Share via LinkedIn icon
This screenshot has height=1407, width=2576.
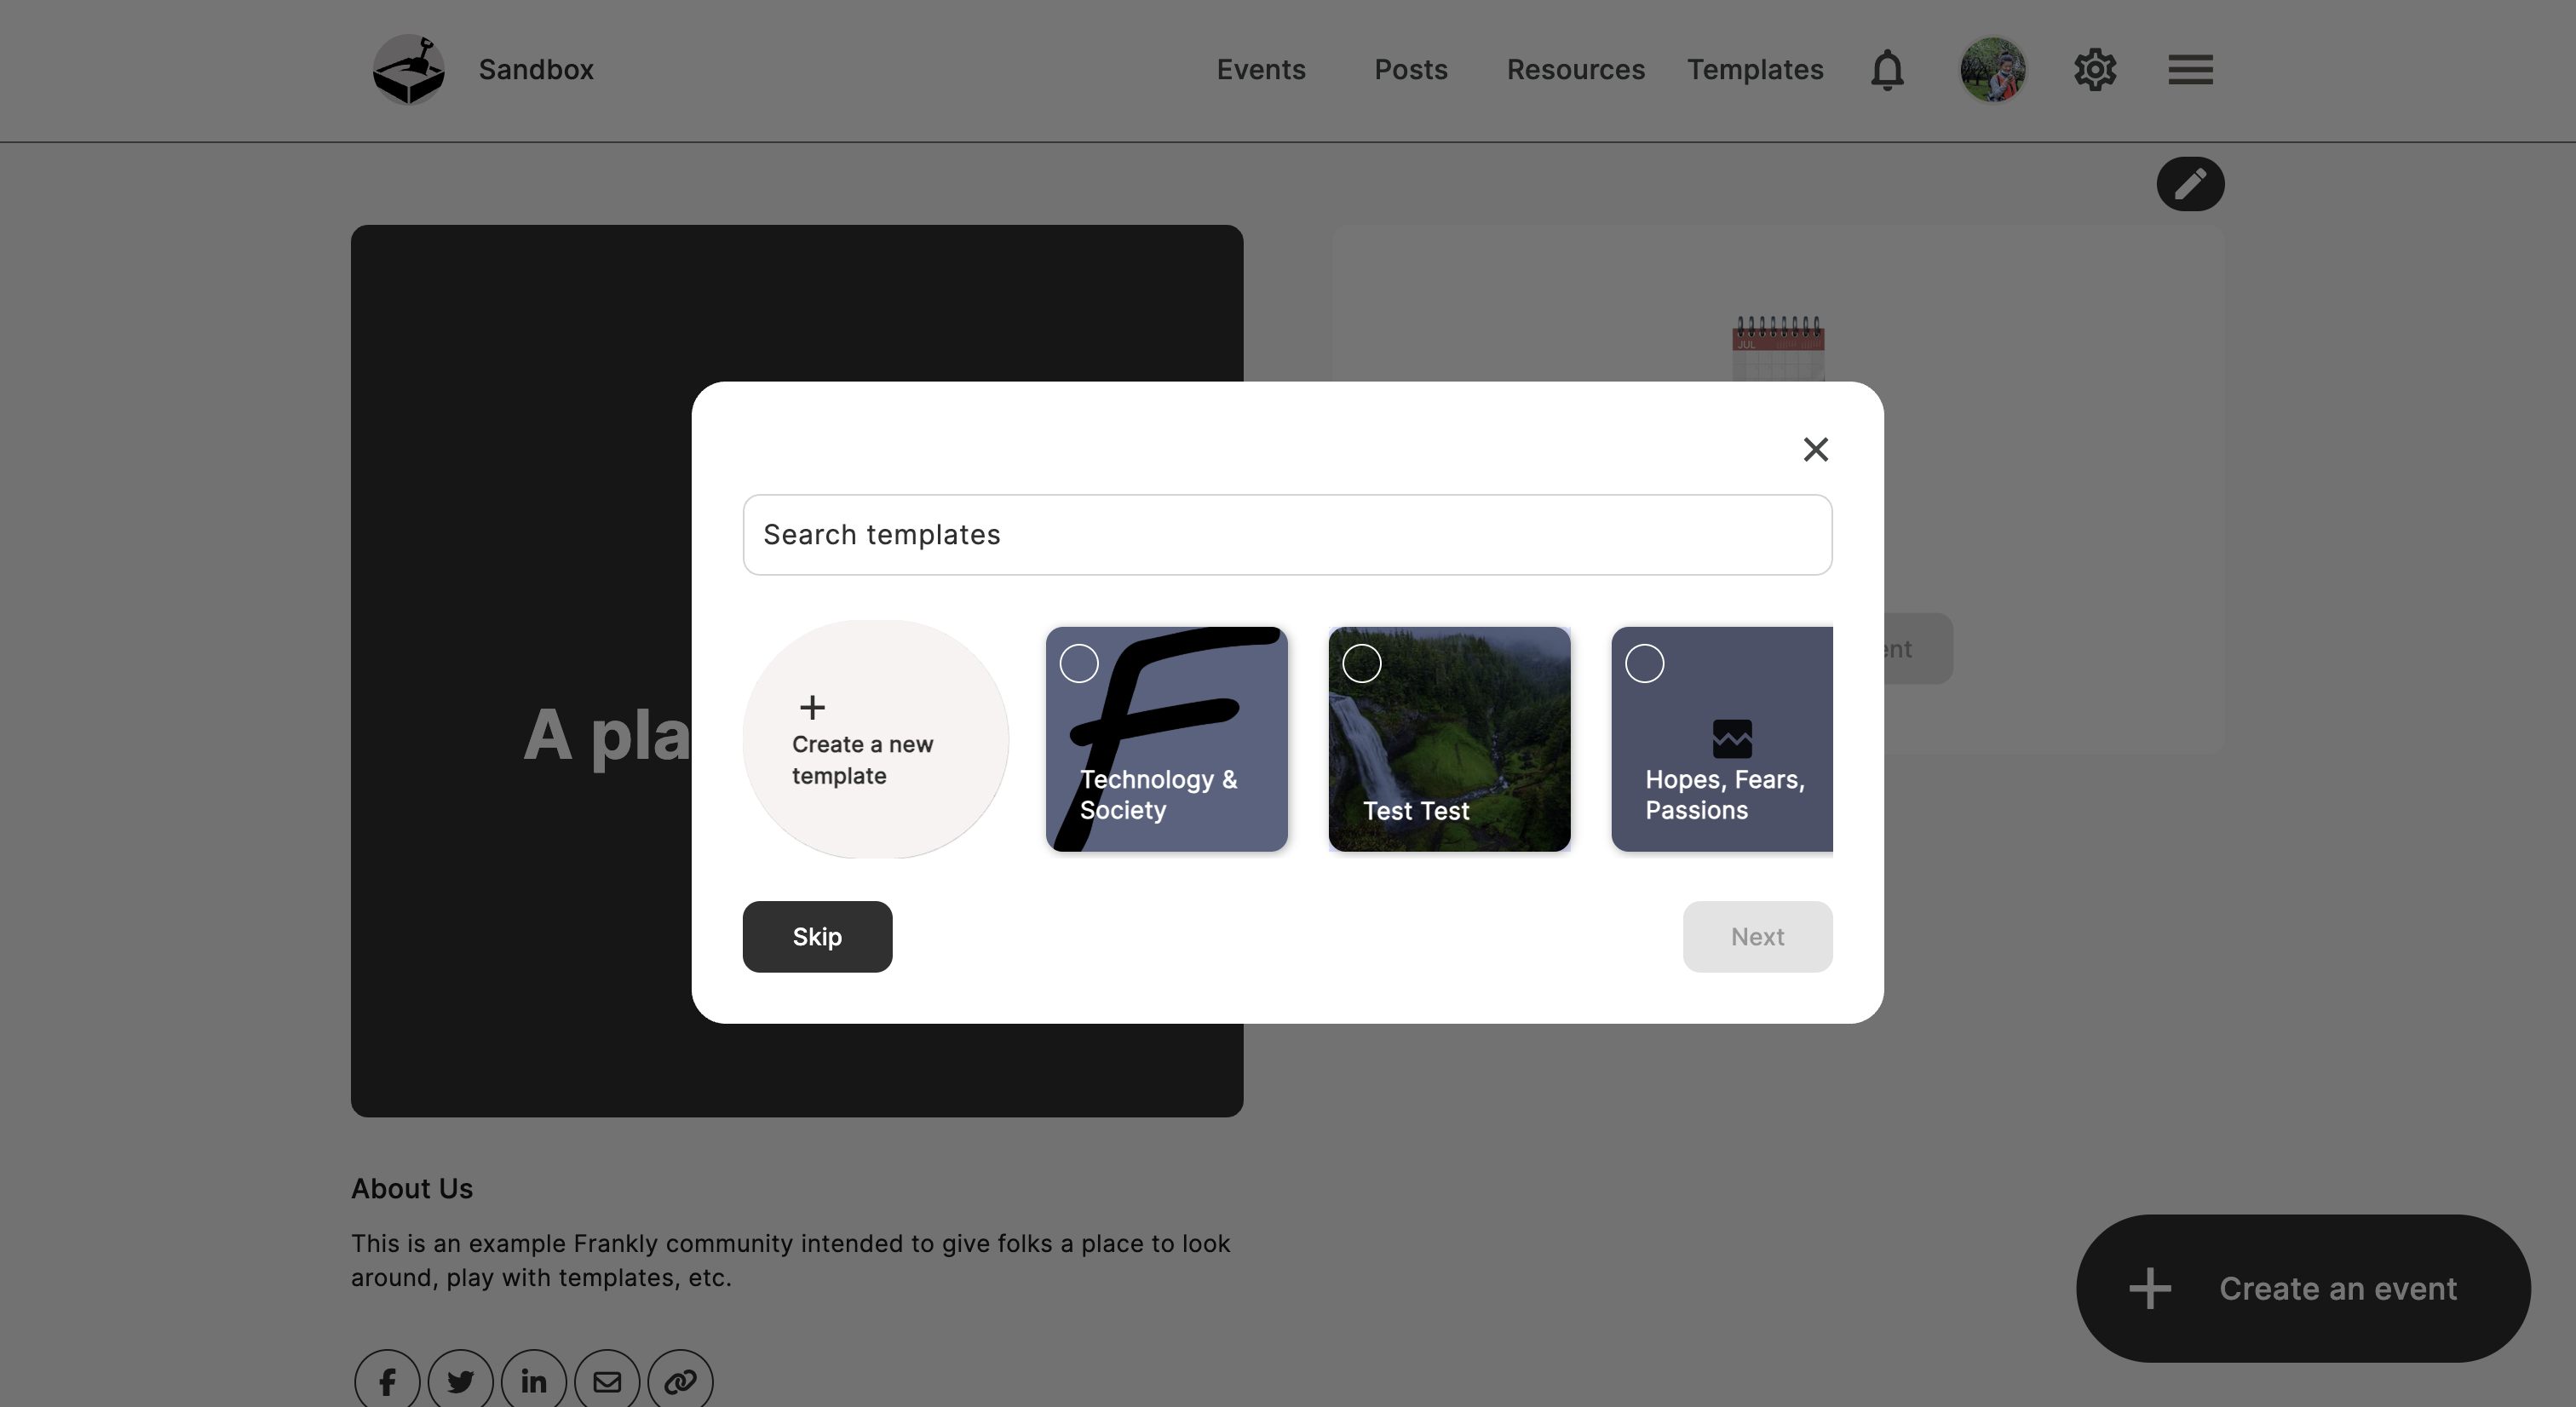tap(534, 1381)
